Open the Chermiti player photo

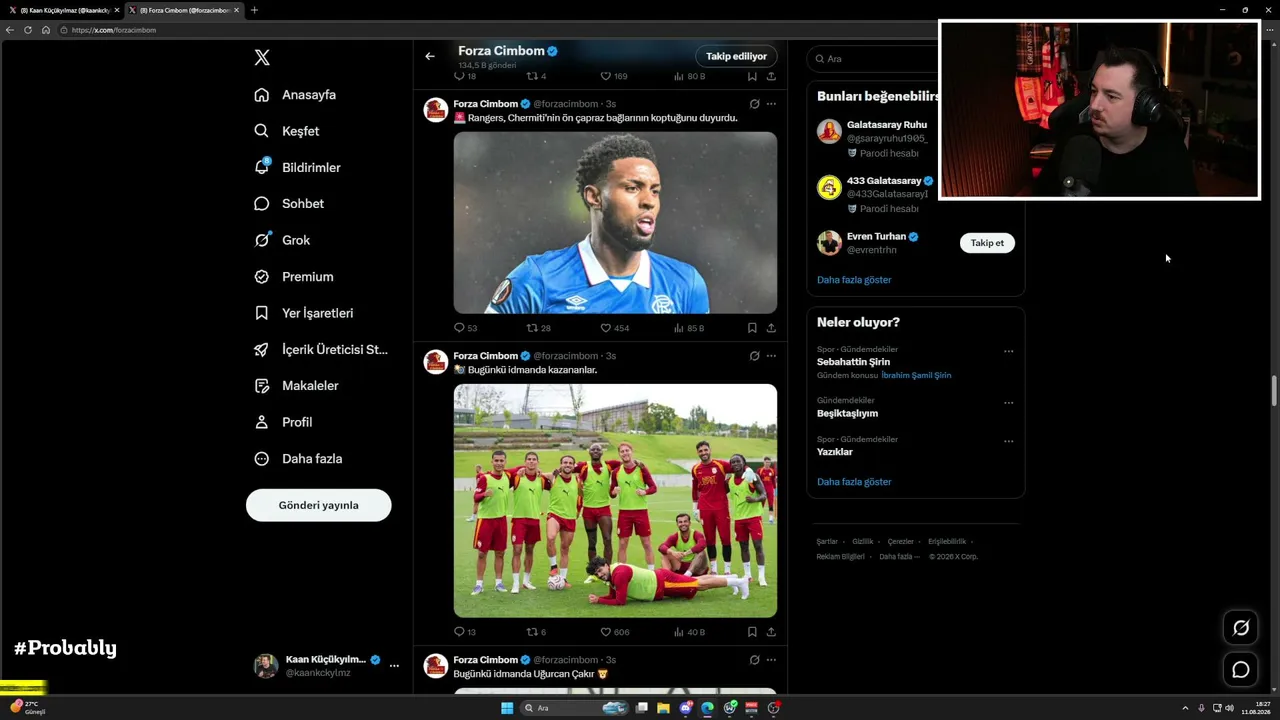tap(615, 223)
